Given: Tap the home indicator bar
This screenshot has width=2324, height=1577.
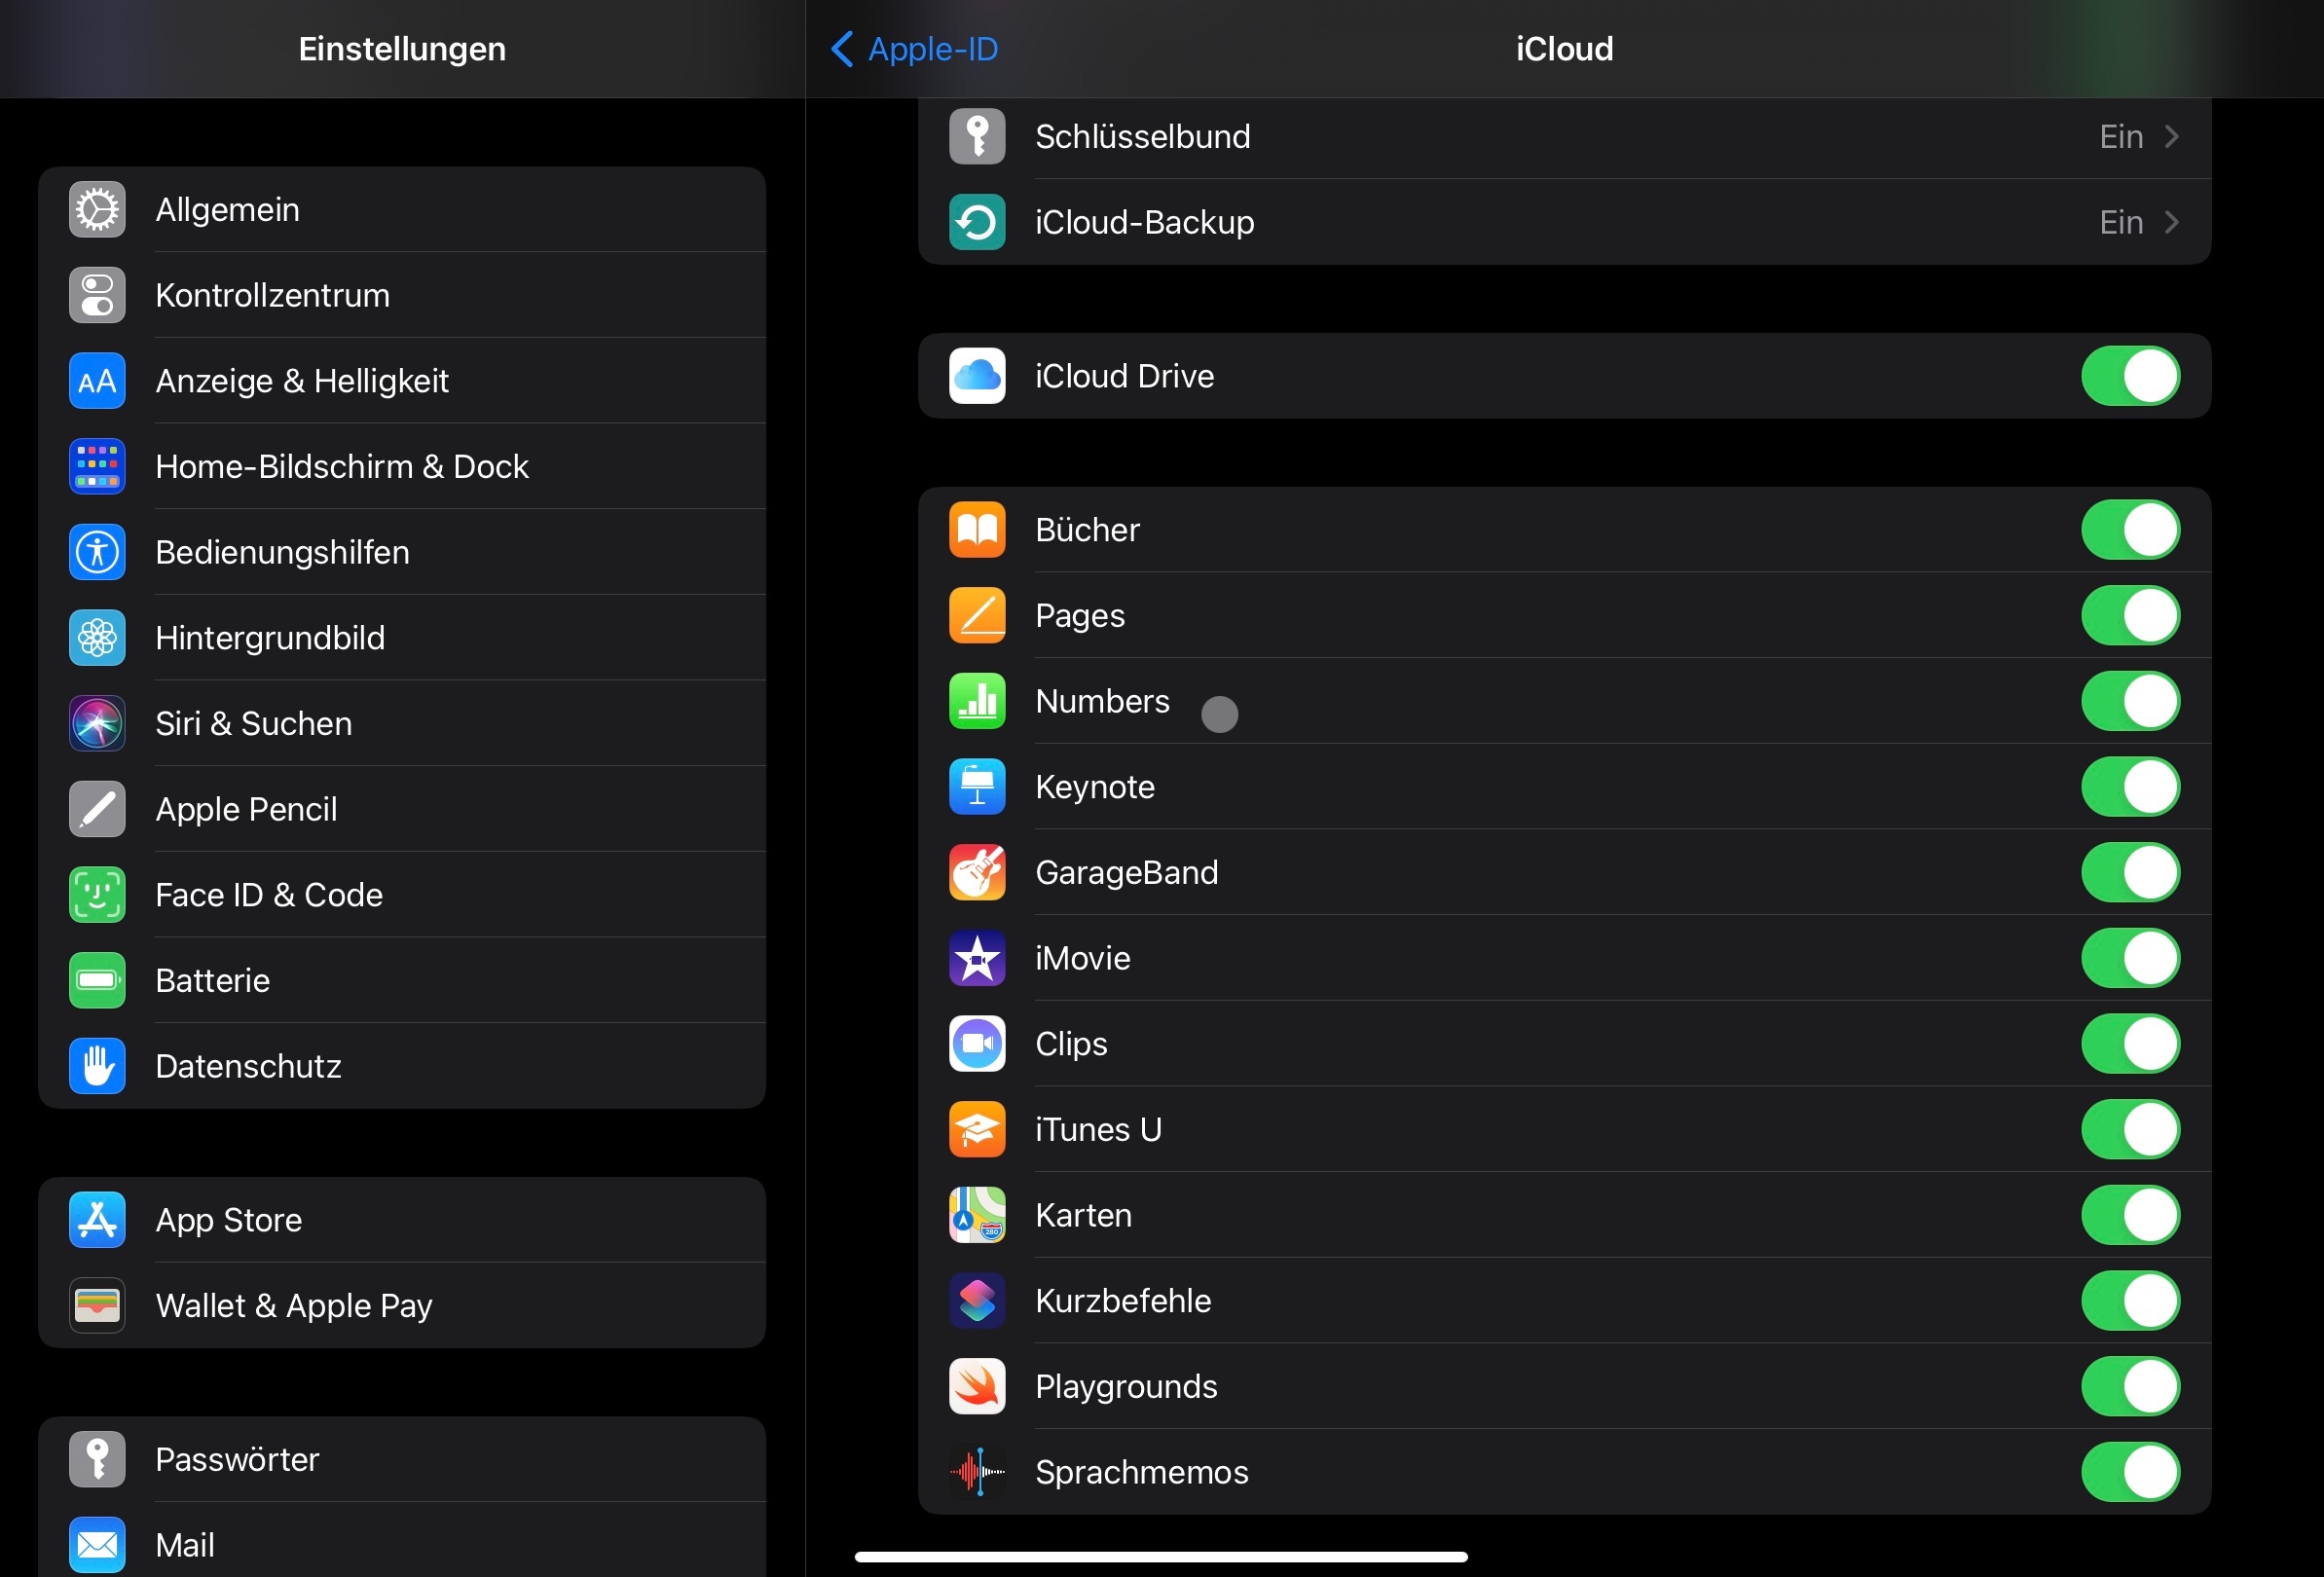Looking at the screenshot, I should click(x=1160, y=1556).
